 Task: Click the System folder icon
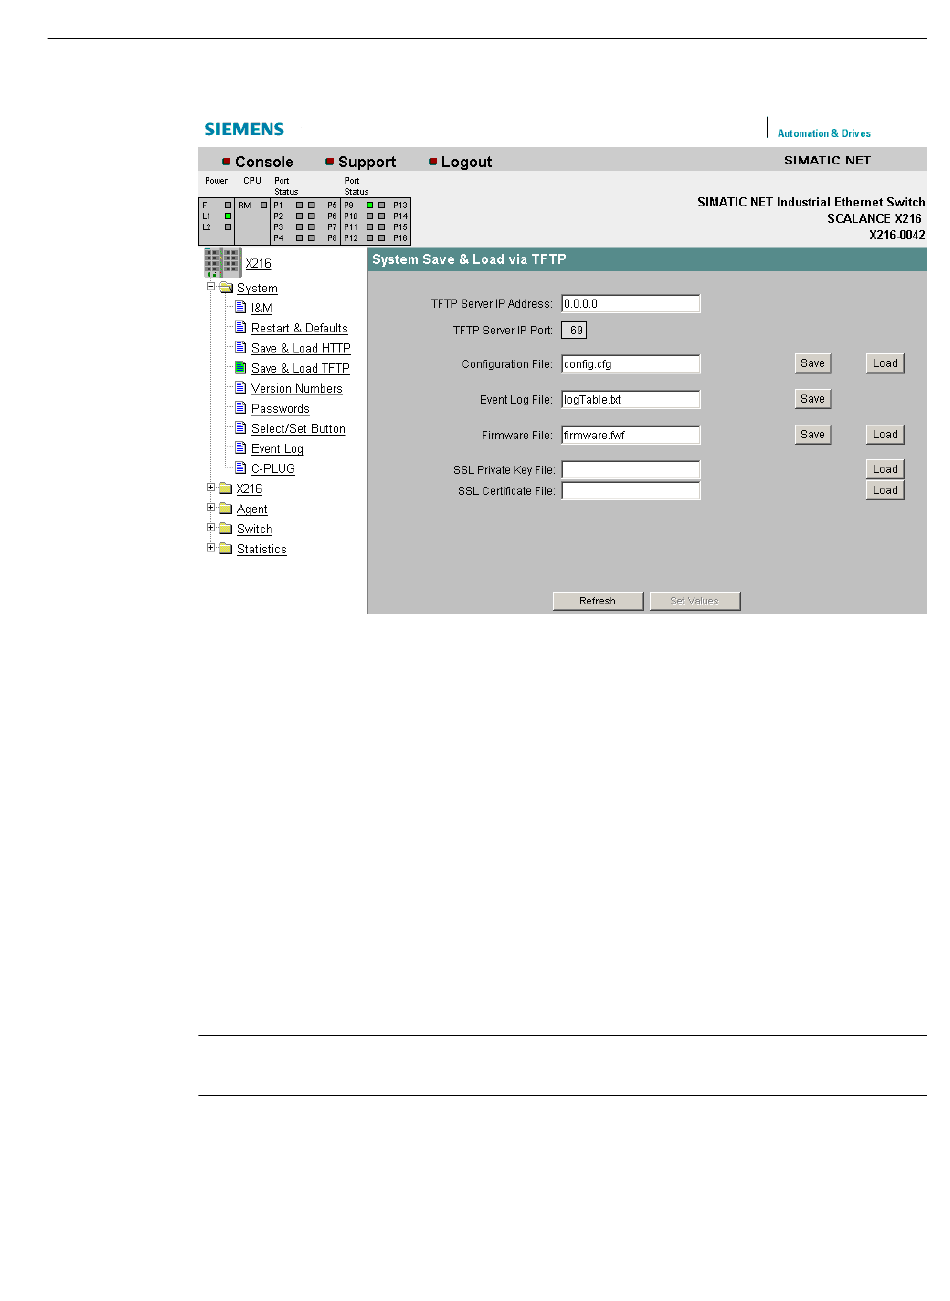click(x=226, y=288)
